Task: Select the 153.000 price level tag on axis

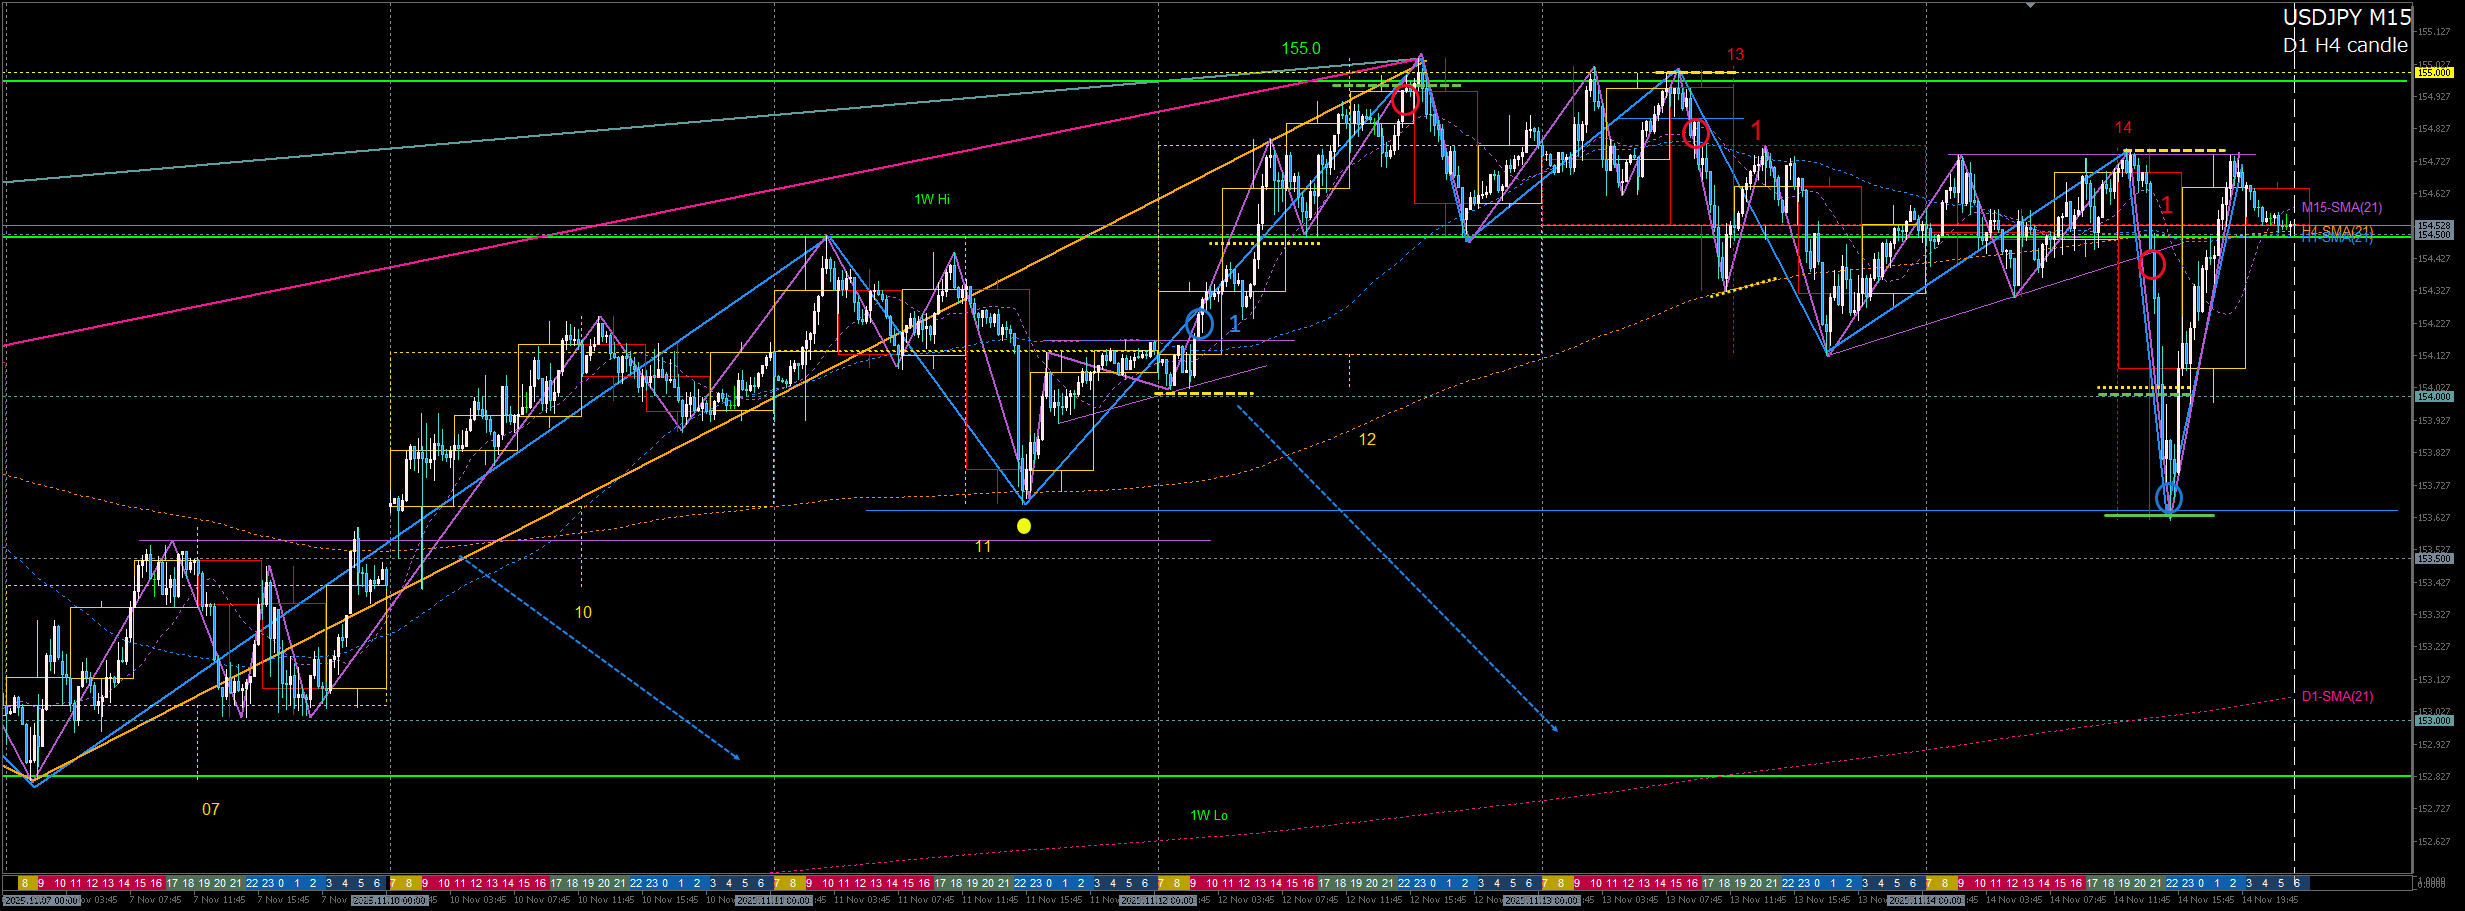Action: pyautogui.click(x=2433, y=721)
